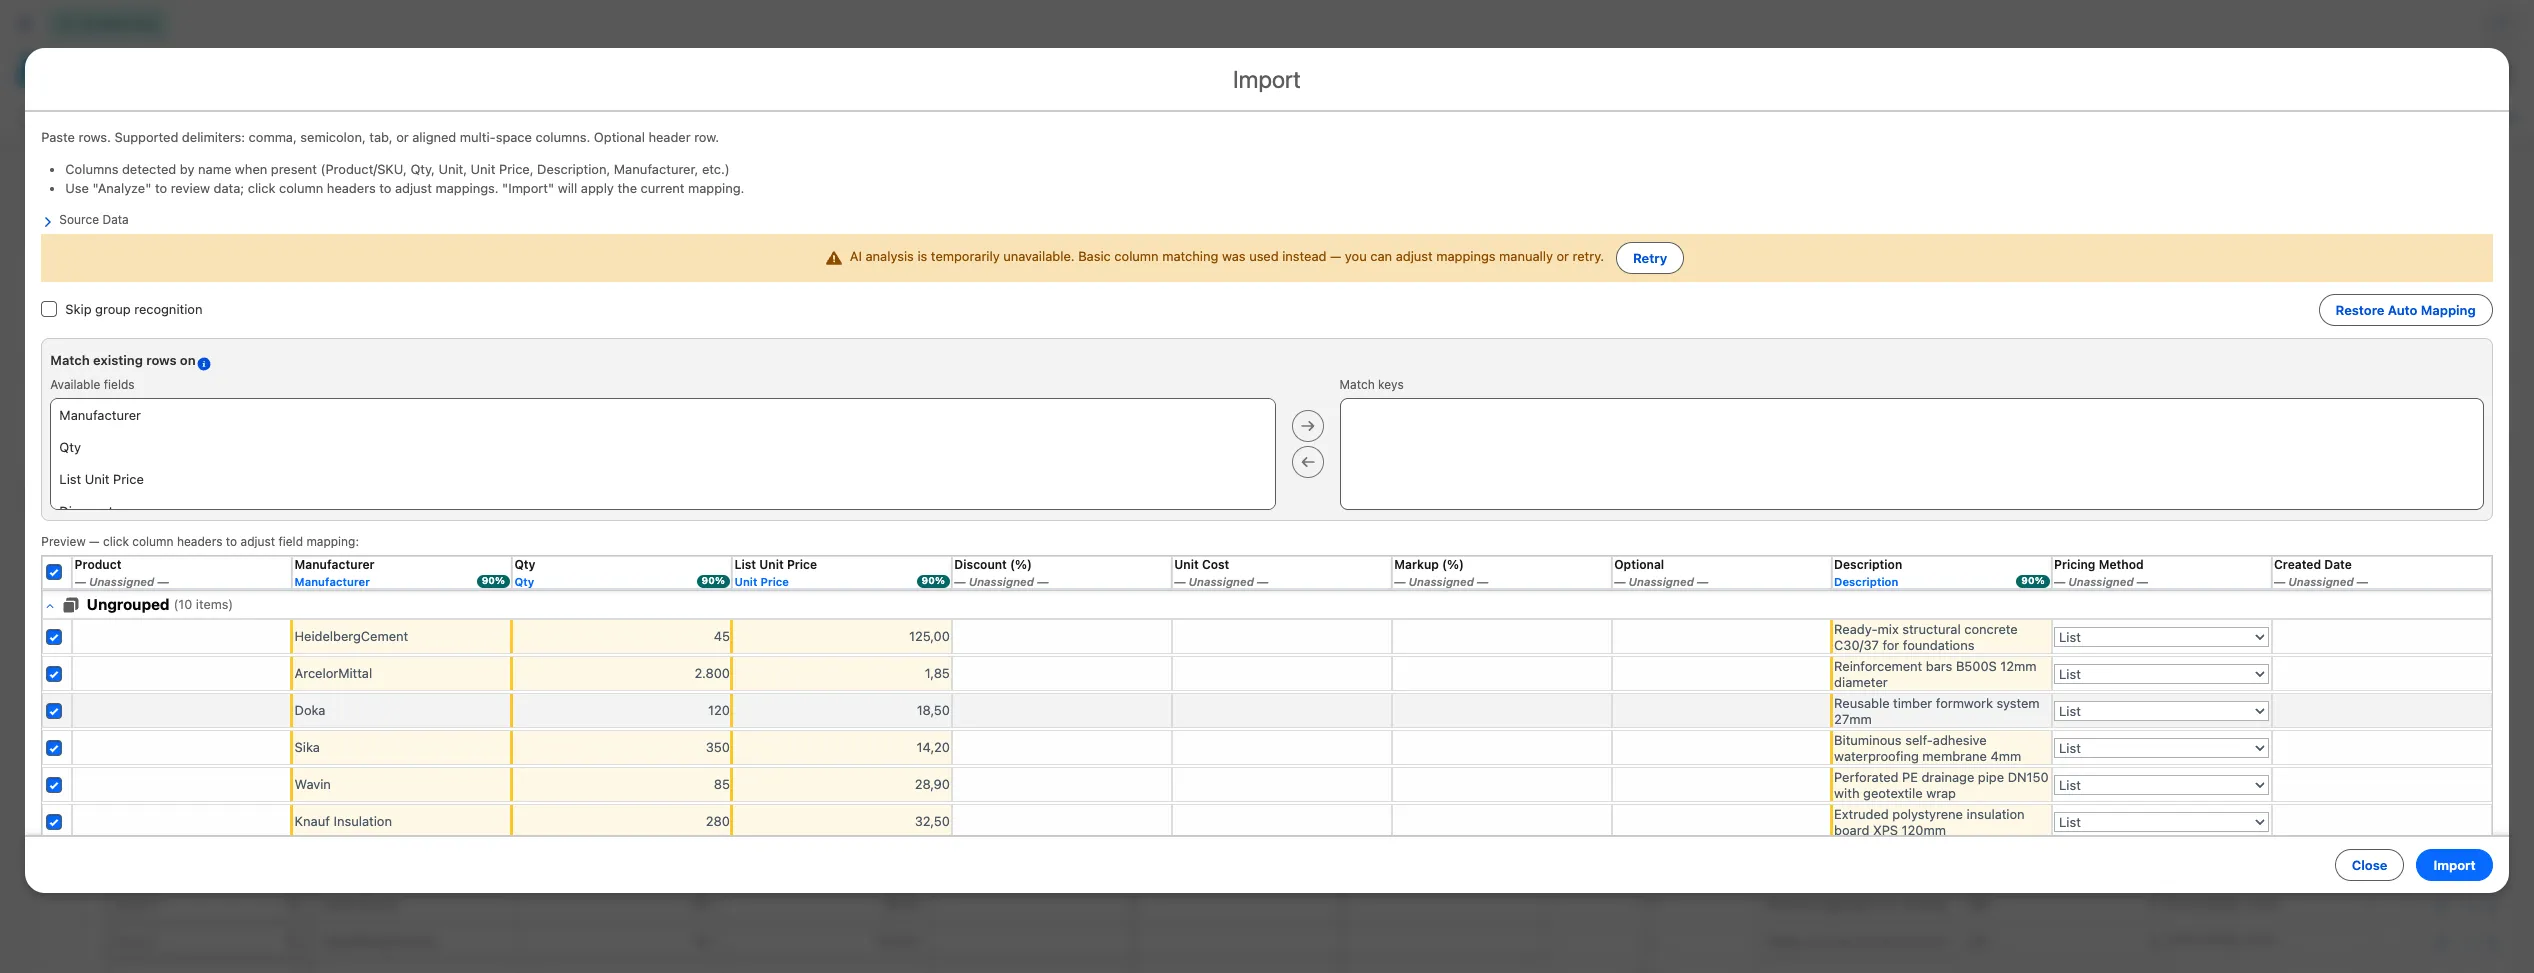Click the Markup (%) column header
The image size is (2534, 973).
pos(1501,573)
